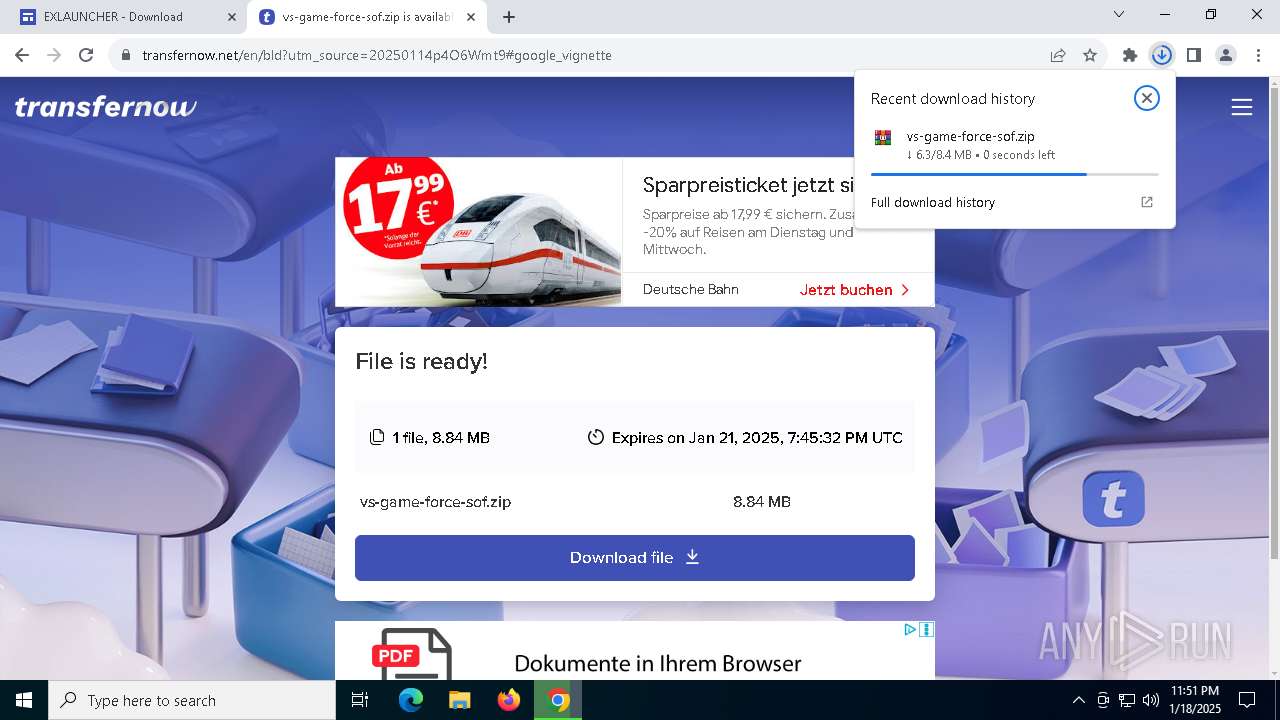Open the network status tray icon
The height and width of the screenshot is (720, 1280).
1127,700
